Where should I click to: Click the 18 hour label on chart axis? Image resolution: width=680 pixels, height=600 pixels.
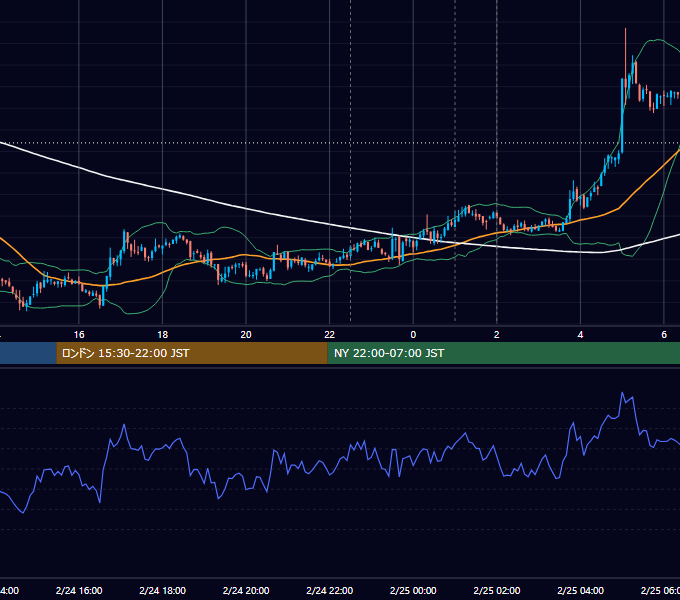point(162,335)
